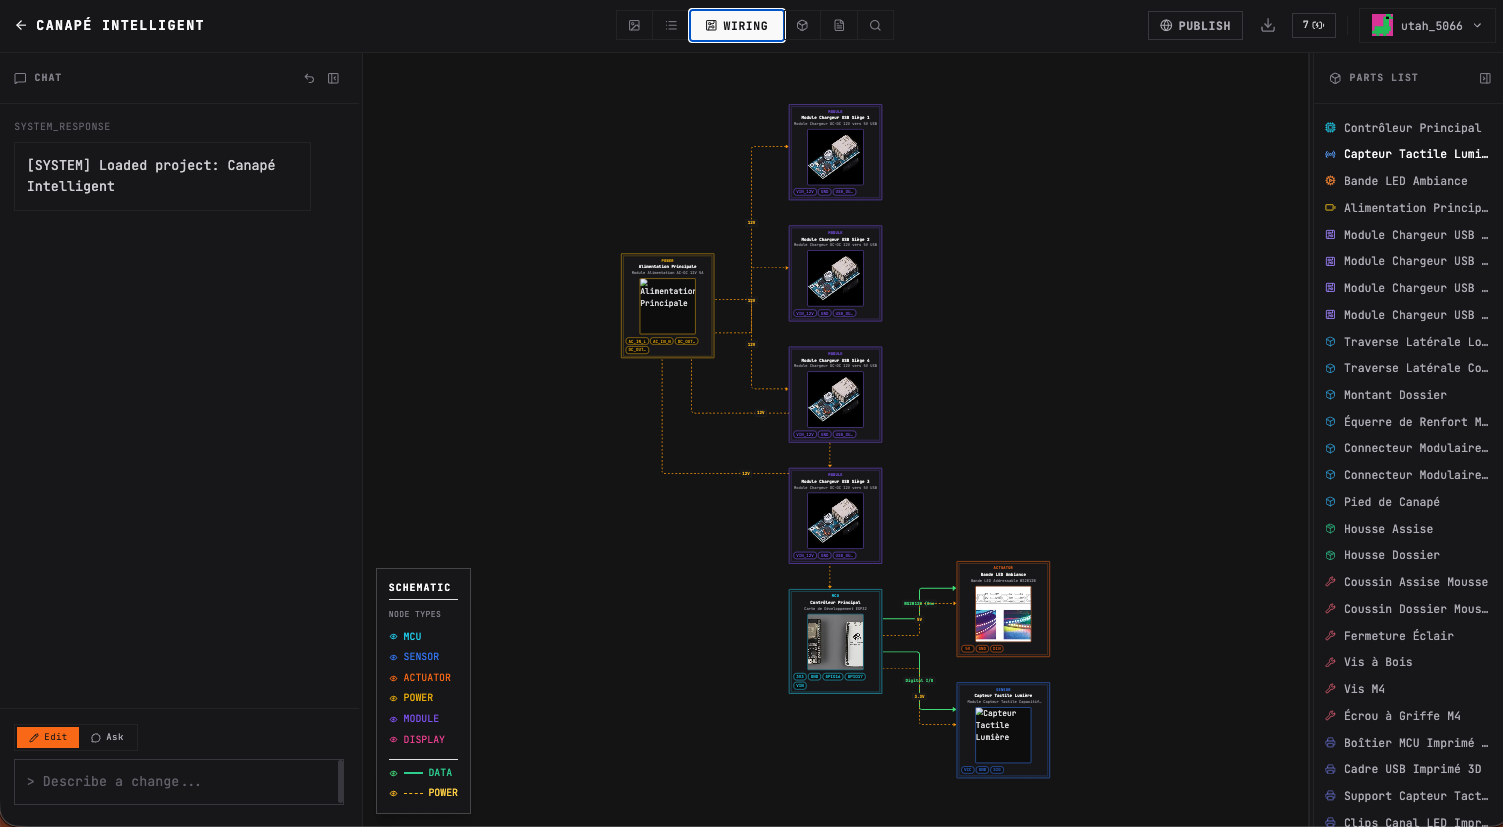Image resolution: width=1503 pixels, height=827 pixels.
Task: Select the Wiring tab
Action: point(736,26)
